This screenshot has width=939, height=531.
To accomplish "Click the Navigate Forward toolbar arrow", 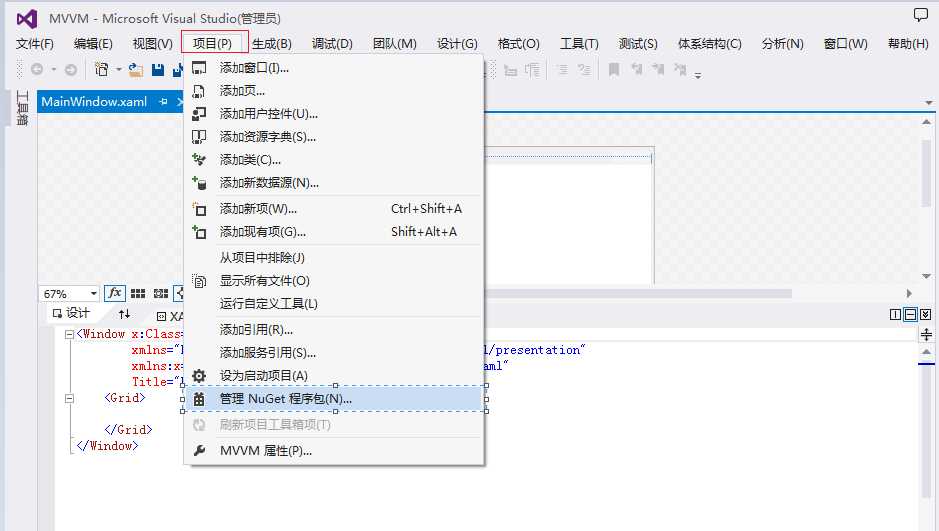I will tap(71, 70).
